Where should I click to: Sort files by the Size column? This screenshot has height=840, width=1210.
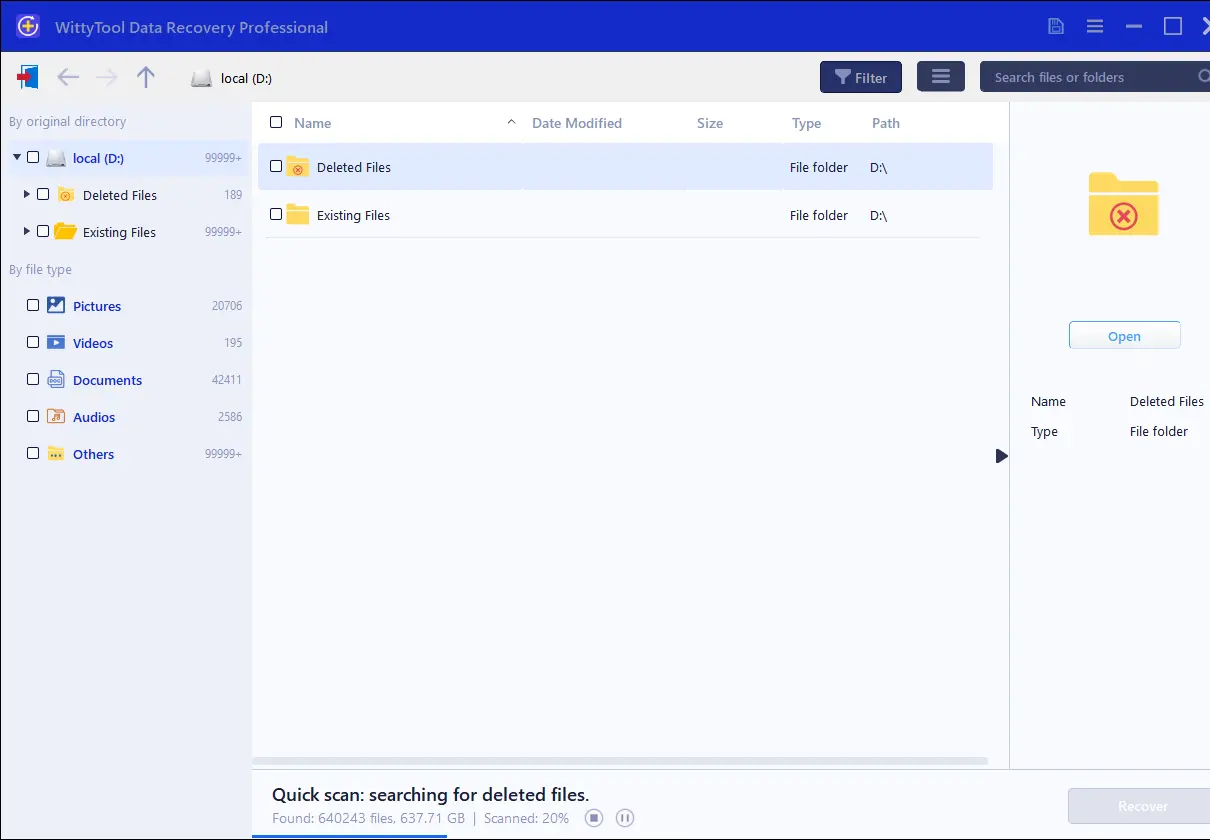pos(710,123)
